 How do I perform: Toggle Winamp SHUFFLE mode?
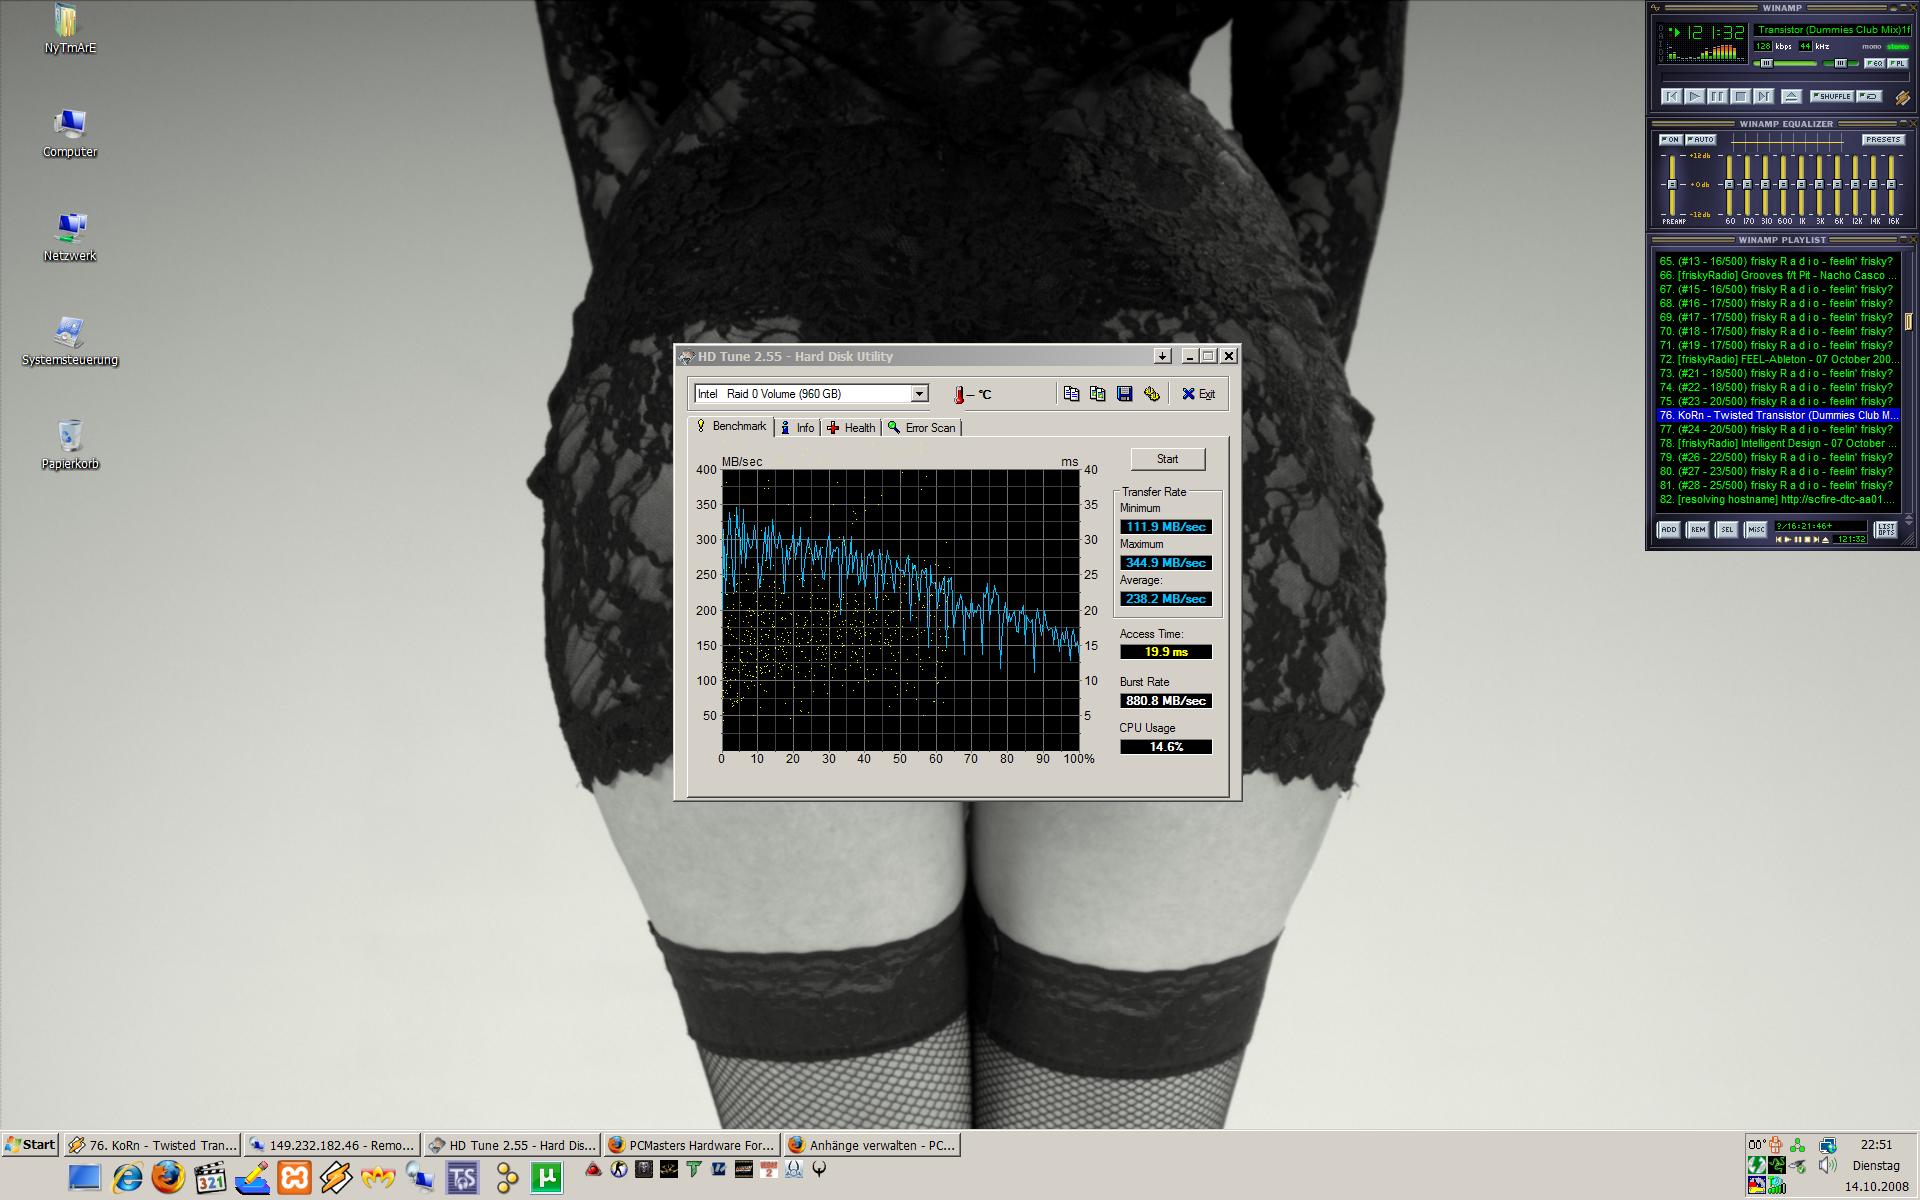[1831, 97]
